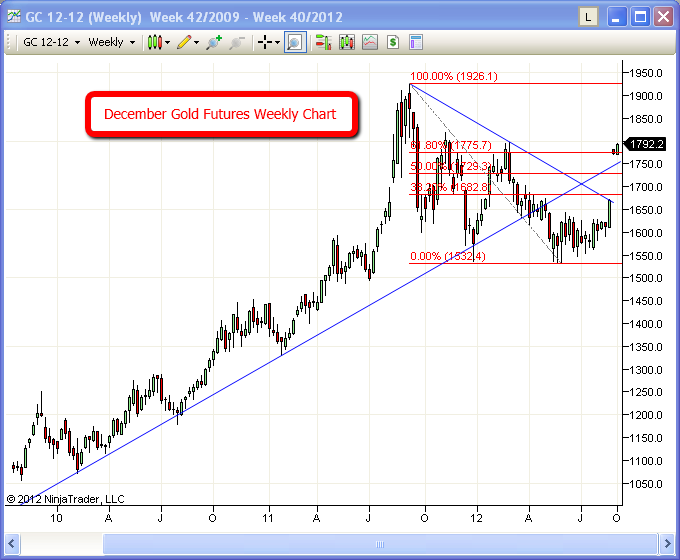
Task: Expand the drawing tools dropdown arrow
Action: point(197,42)
